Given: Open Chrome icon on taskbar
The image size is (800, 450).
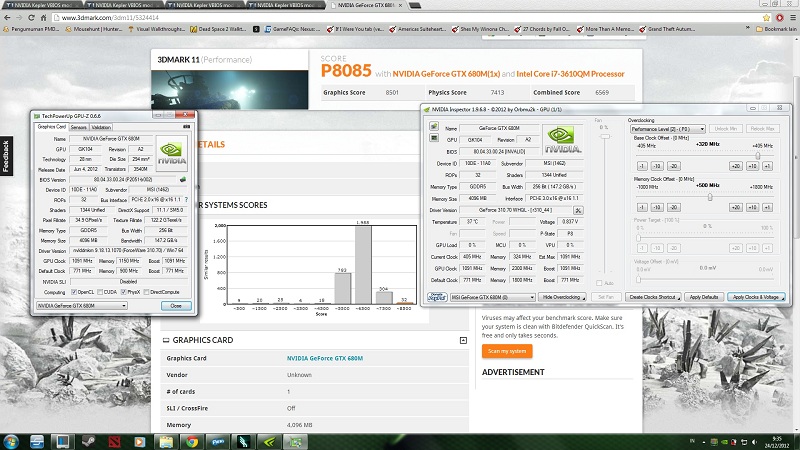Looking at the screenshot, I should tap(192, 442).
